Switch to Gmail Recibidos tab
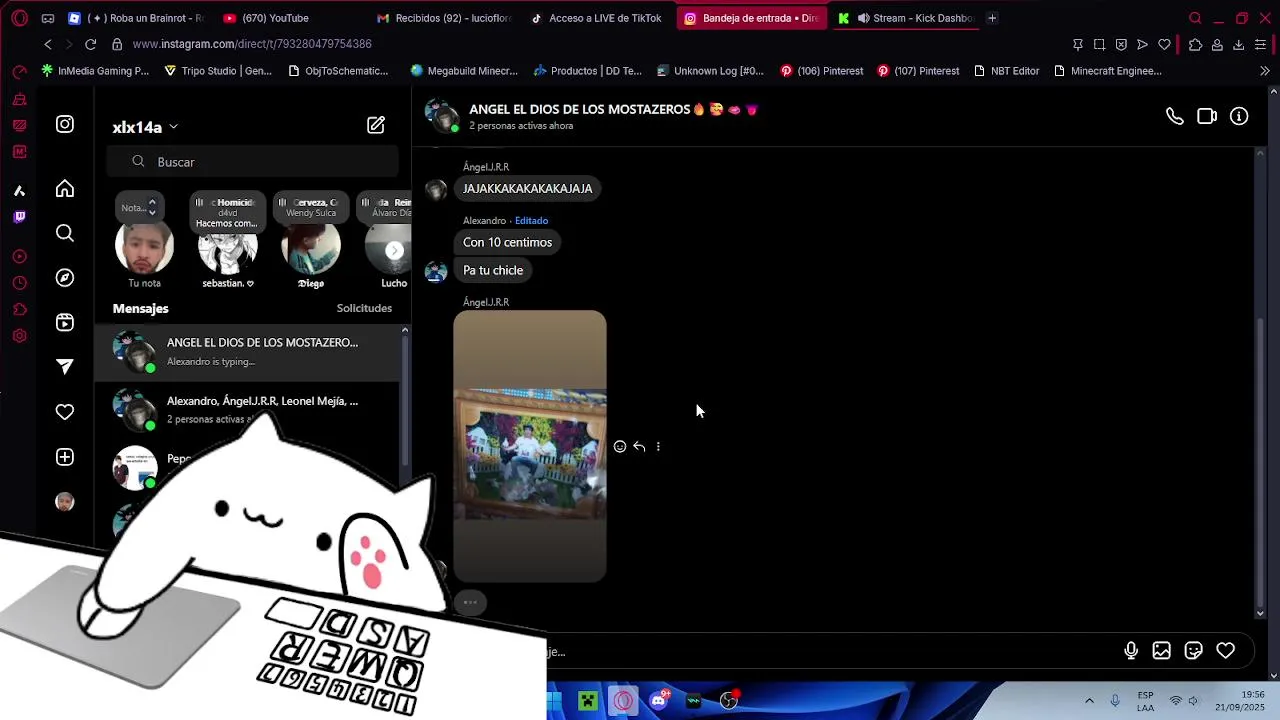Image resolution: width=1280 pixels, height=720 pixels. pyautogui.click(x=444, y=18)
